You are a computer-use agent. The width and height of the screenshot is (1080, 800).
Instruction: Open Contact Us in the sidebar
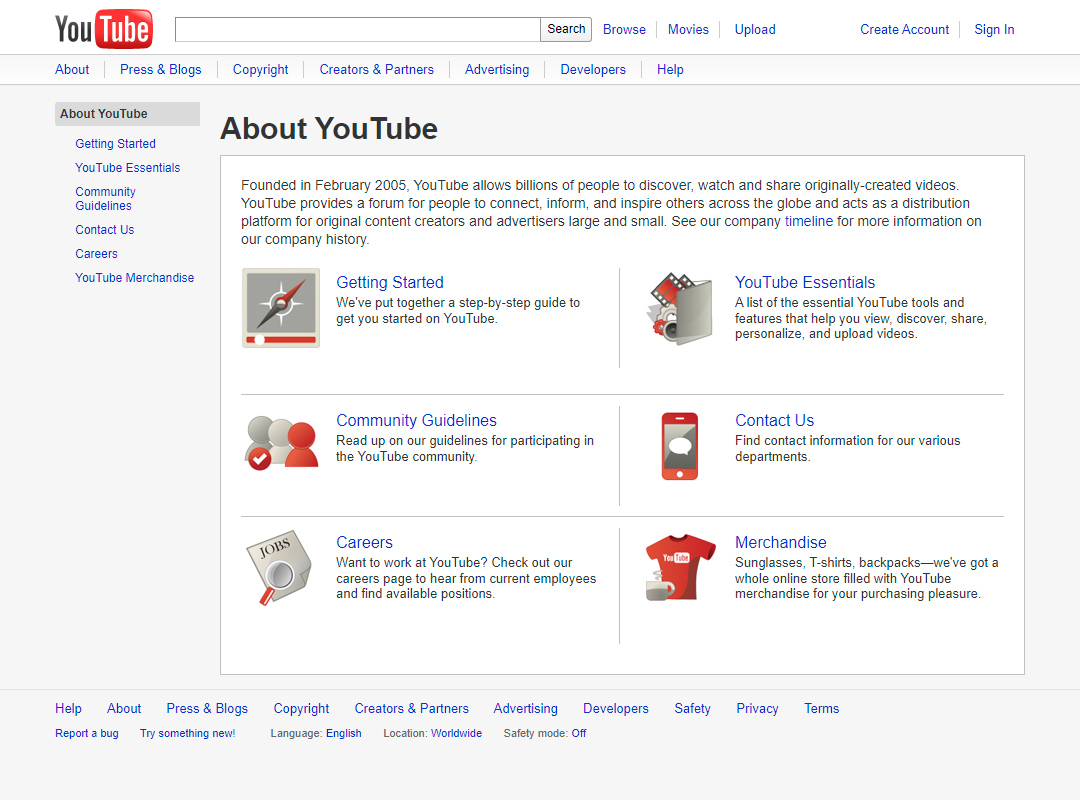pos(105,230)
